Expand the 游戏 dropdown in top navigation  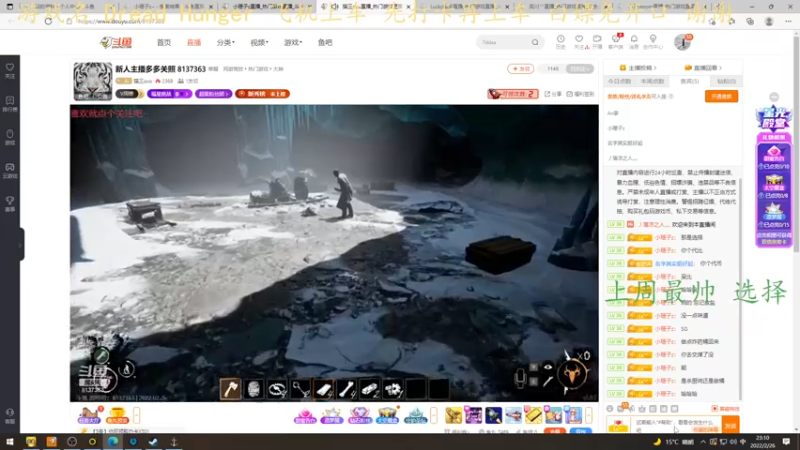point(293,42)
